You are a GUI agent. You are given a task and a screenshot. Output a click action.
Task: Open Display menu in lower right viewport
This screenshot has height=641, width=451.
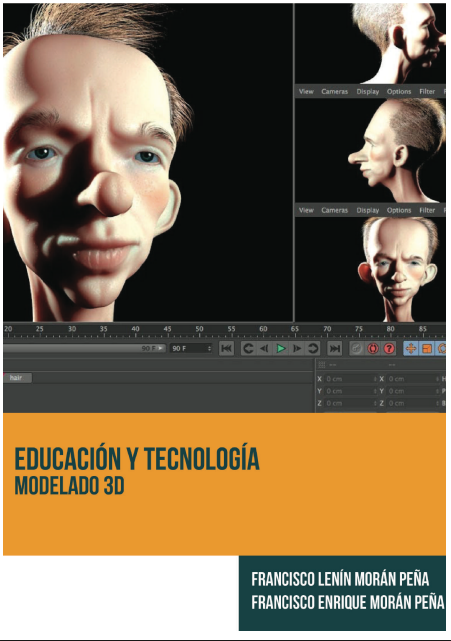click(368, 210)
